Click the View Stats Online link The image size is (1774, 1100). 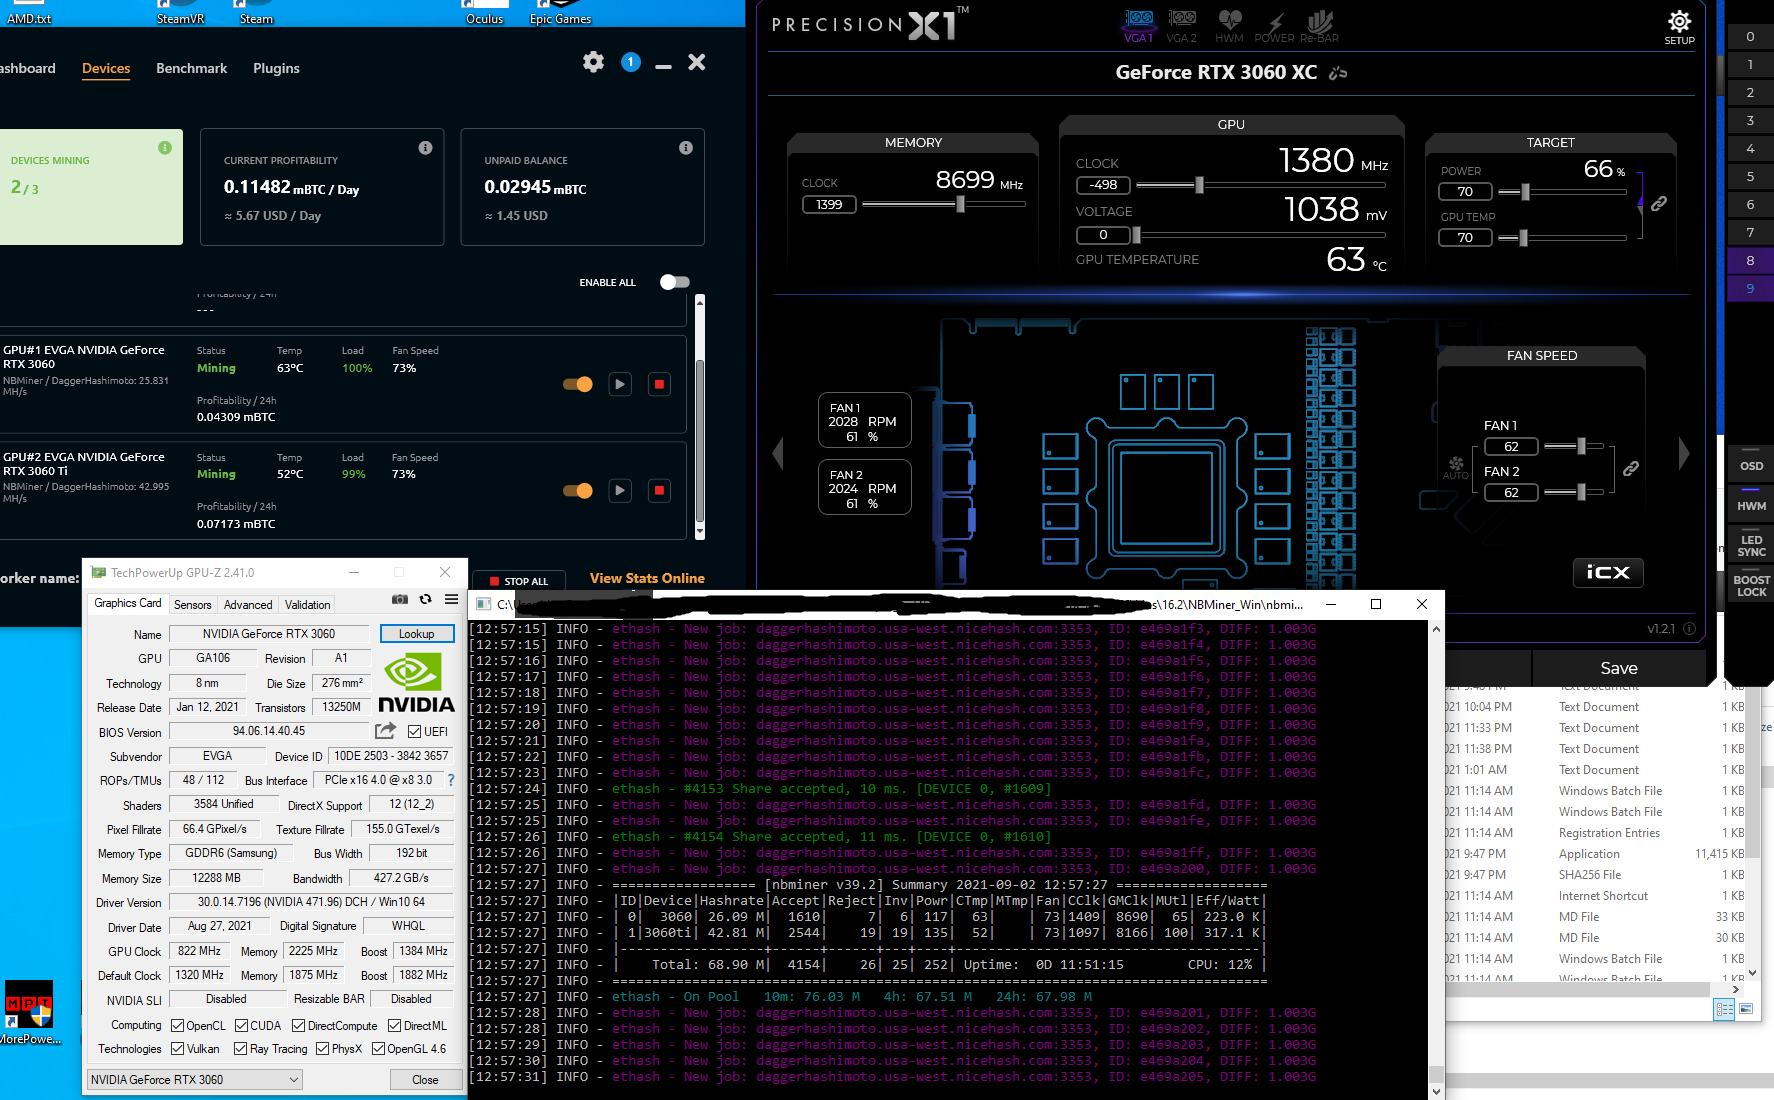click(x=647, y=578)
